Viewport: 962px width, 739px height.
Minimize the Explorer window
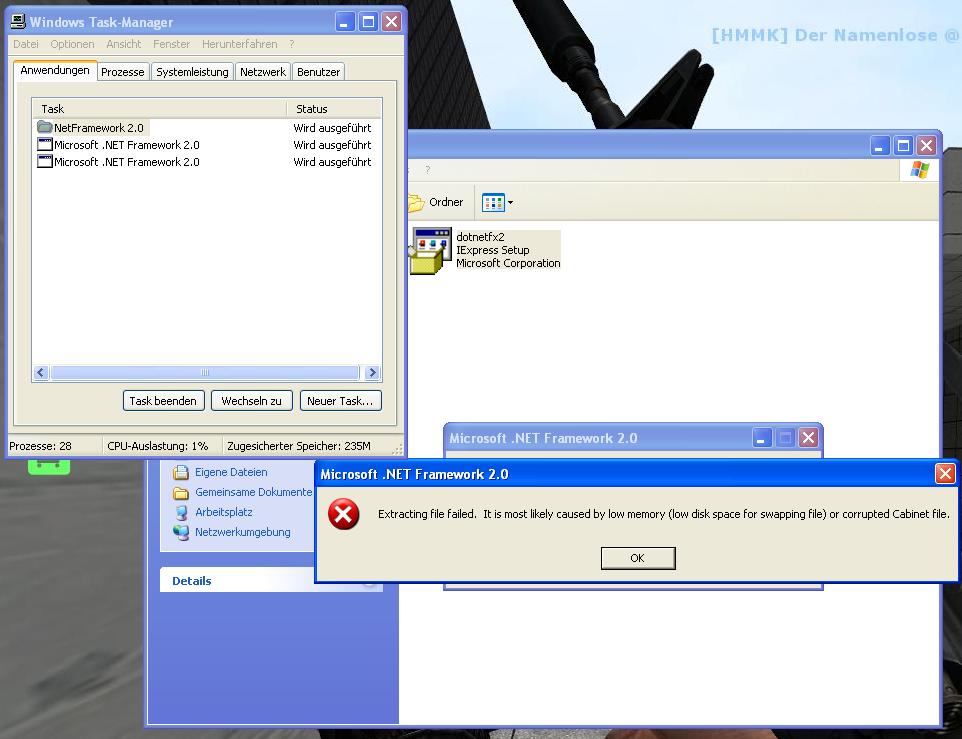coord(880,145)
